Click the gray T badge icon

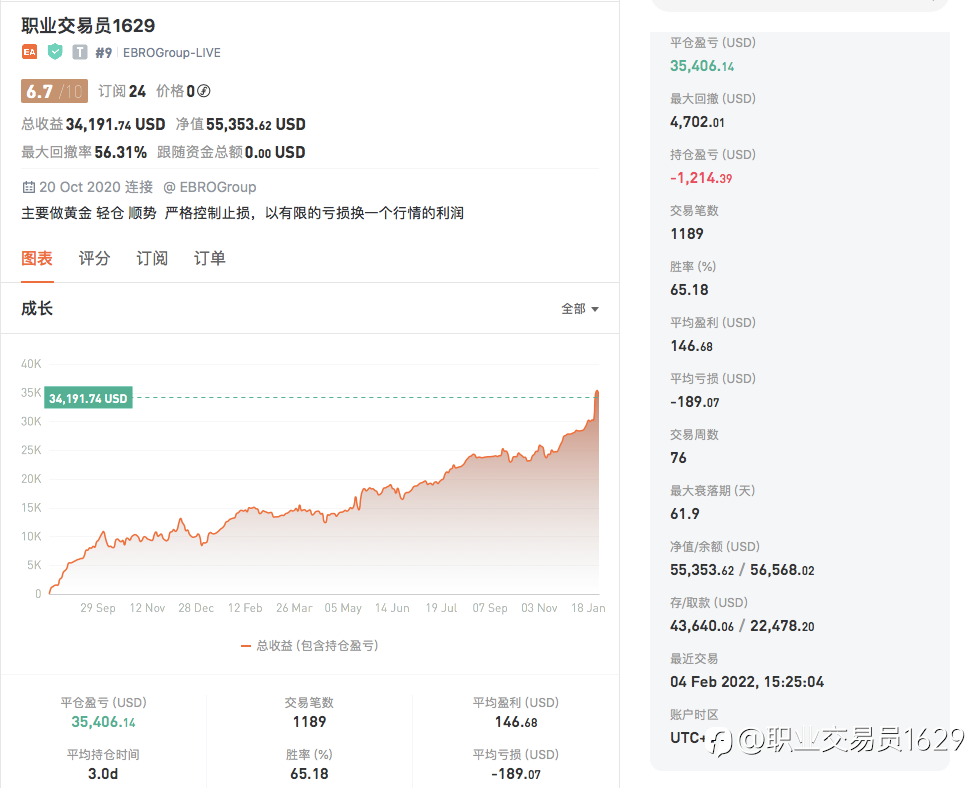(x=80, y=52)
